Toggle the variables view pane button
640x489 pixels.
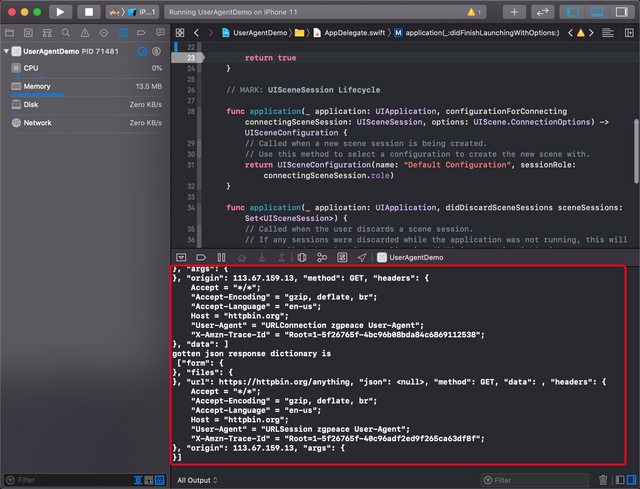(620, 480)
